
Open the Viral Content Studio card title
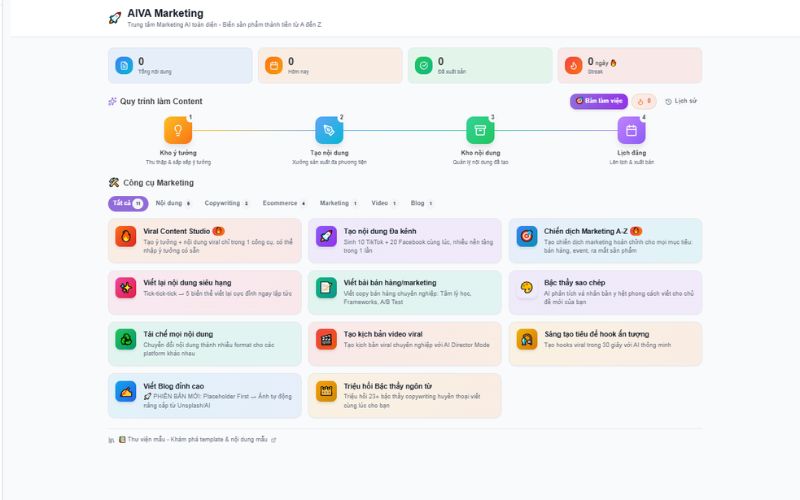click(177, 231)
